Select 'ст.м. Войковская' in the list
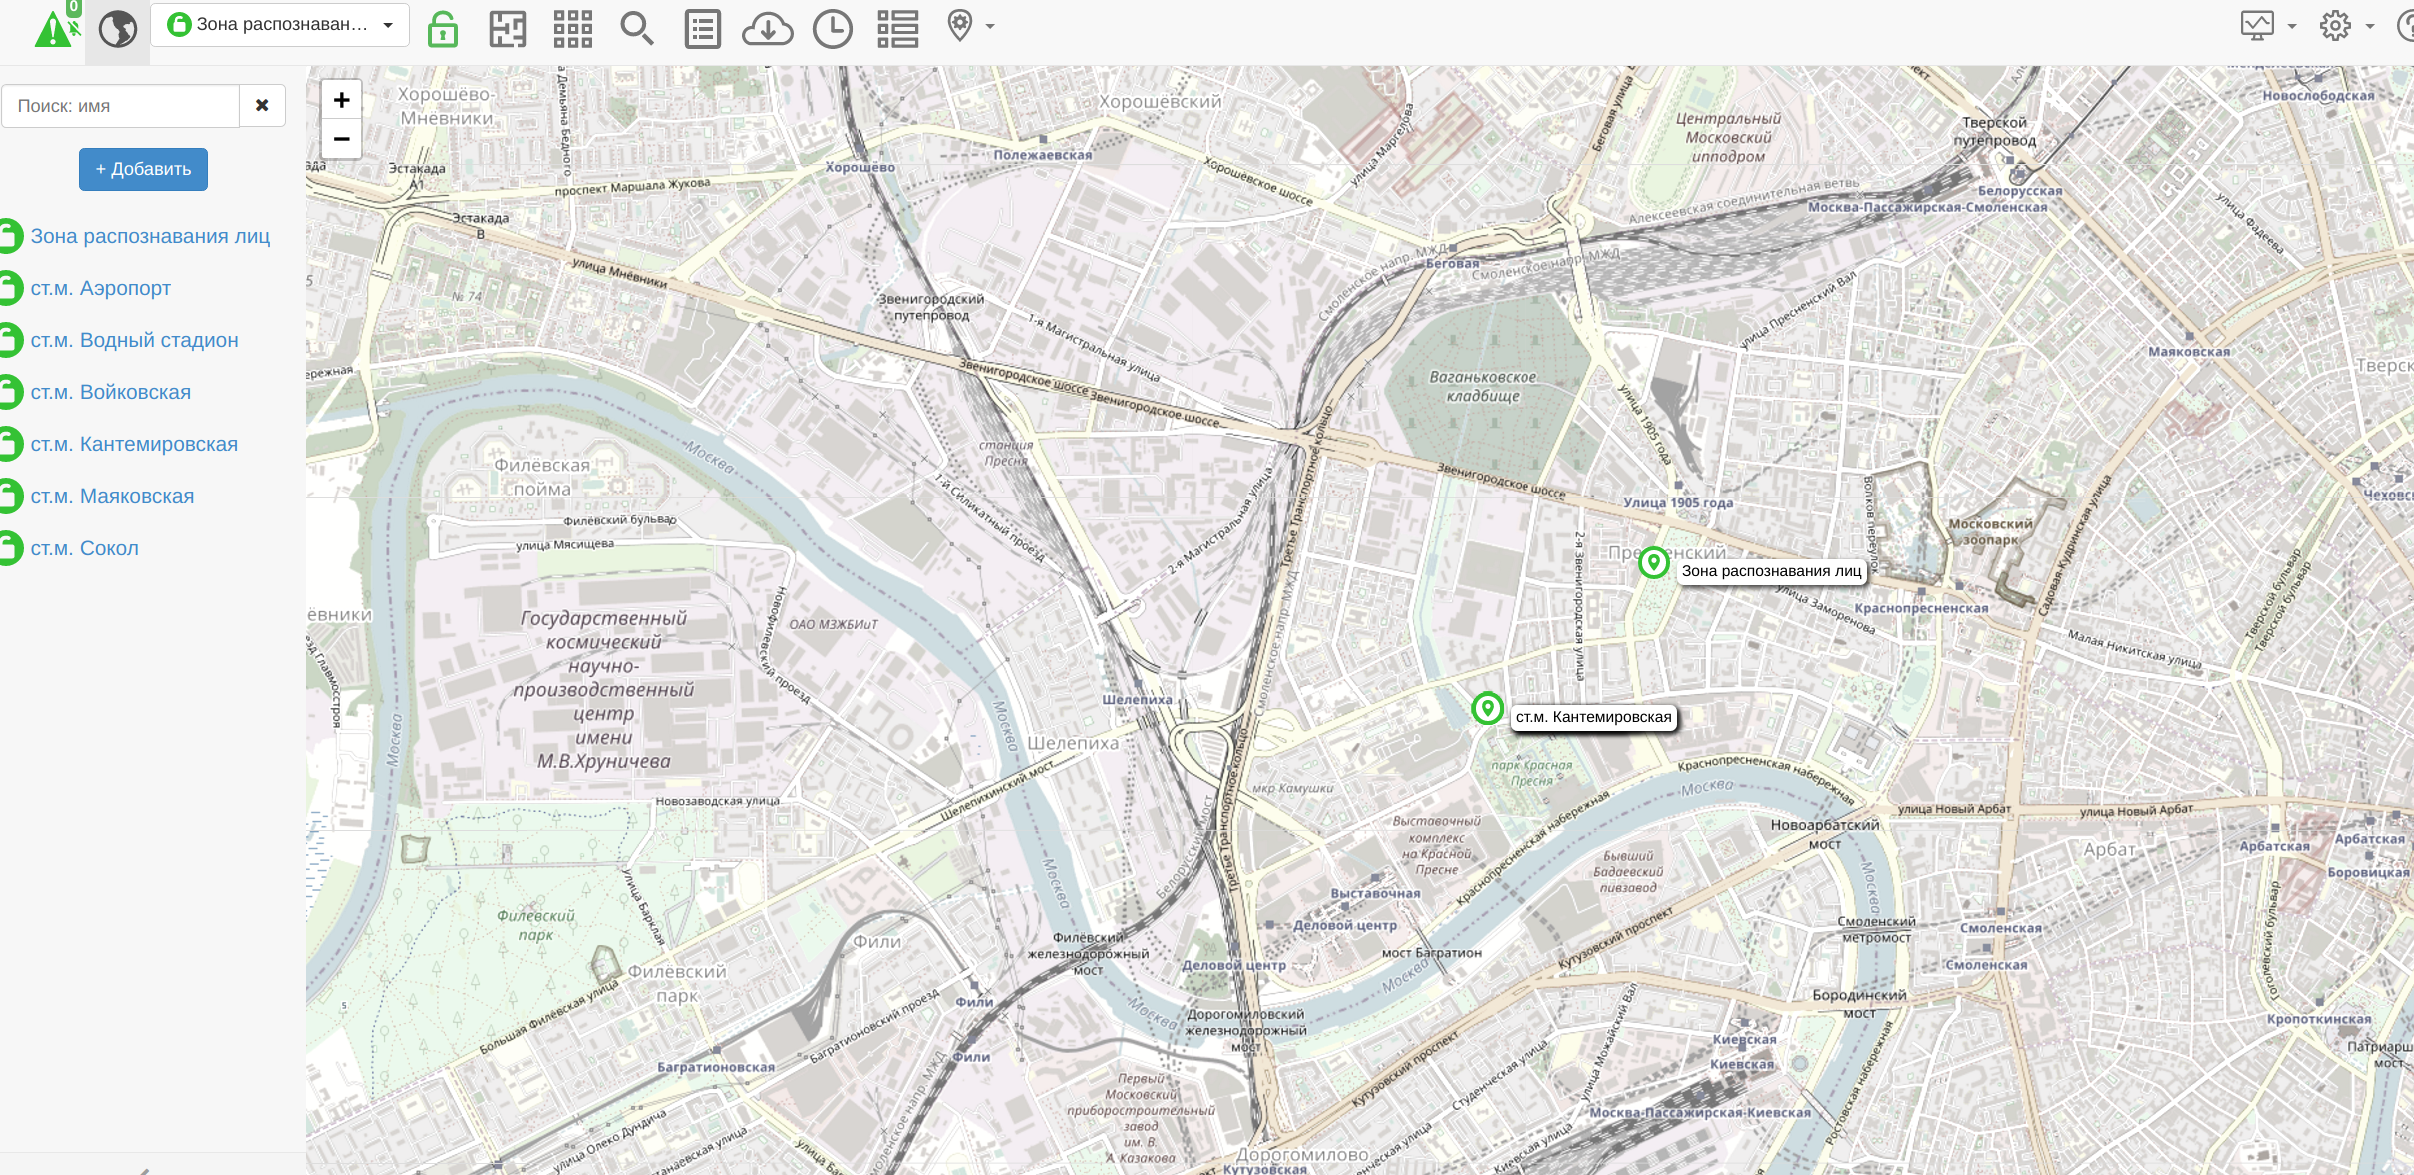The height and width of the screenshot is (1175, 2414). 110,392
